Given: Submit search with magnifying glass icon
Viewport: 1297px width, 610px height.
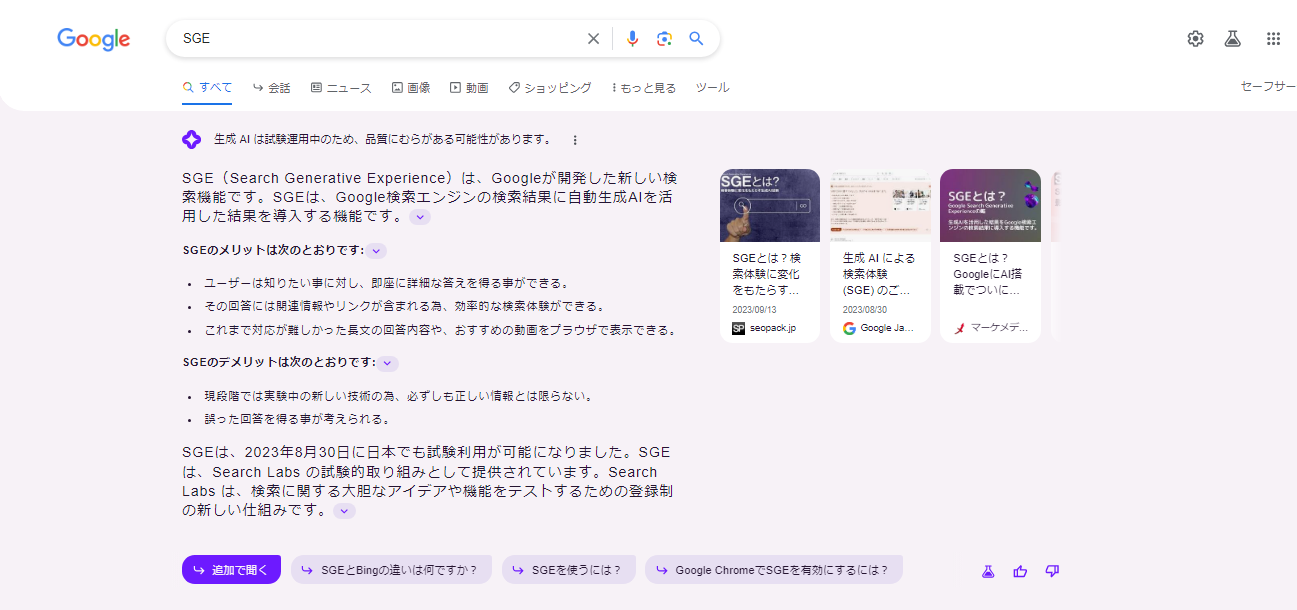Looking at the screenshot, I should click(697, 39).
